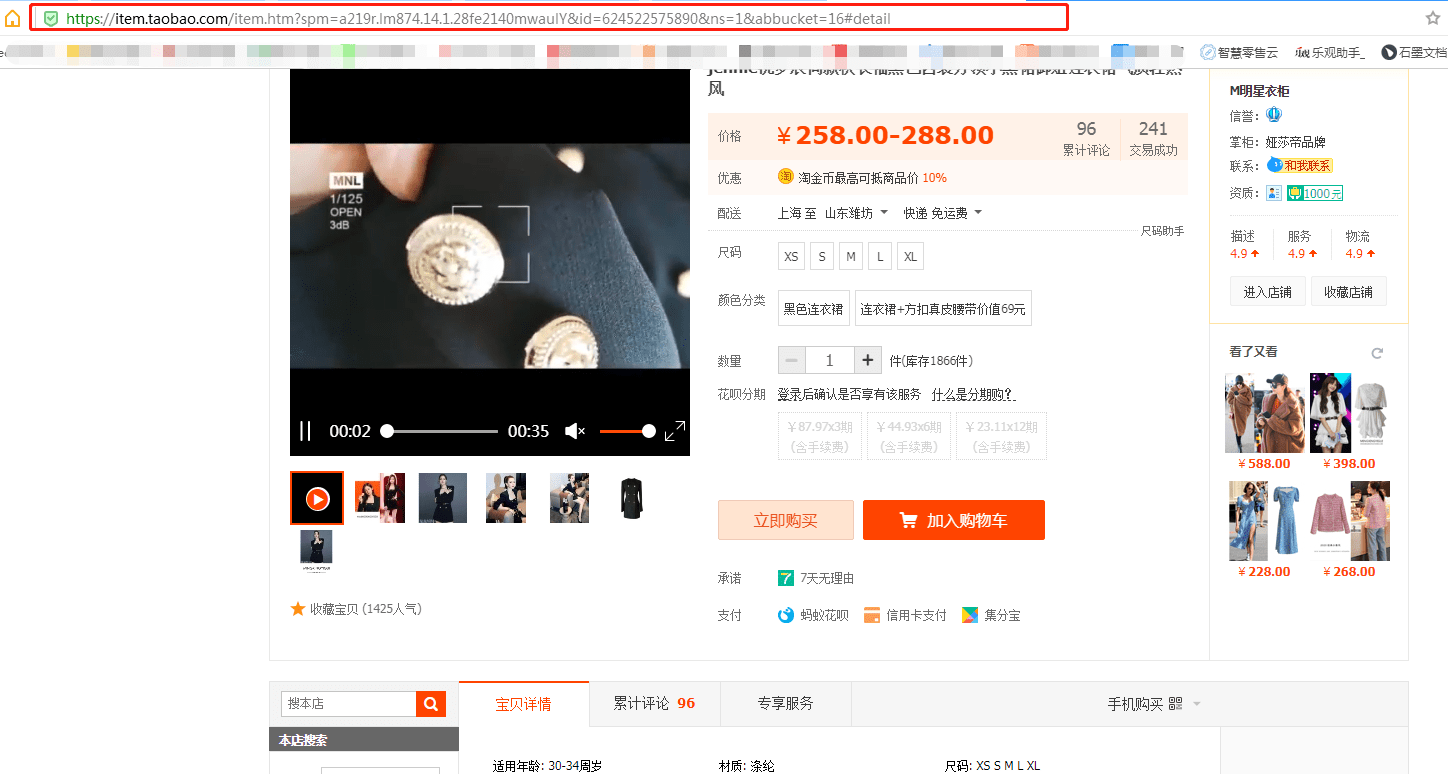The width and height of the screenshot is (1448, 774).
Task: Unmute the video with speaker icon
Action: pos(575,431)
